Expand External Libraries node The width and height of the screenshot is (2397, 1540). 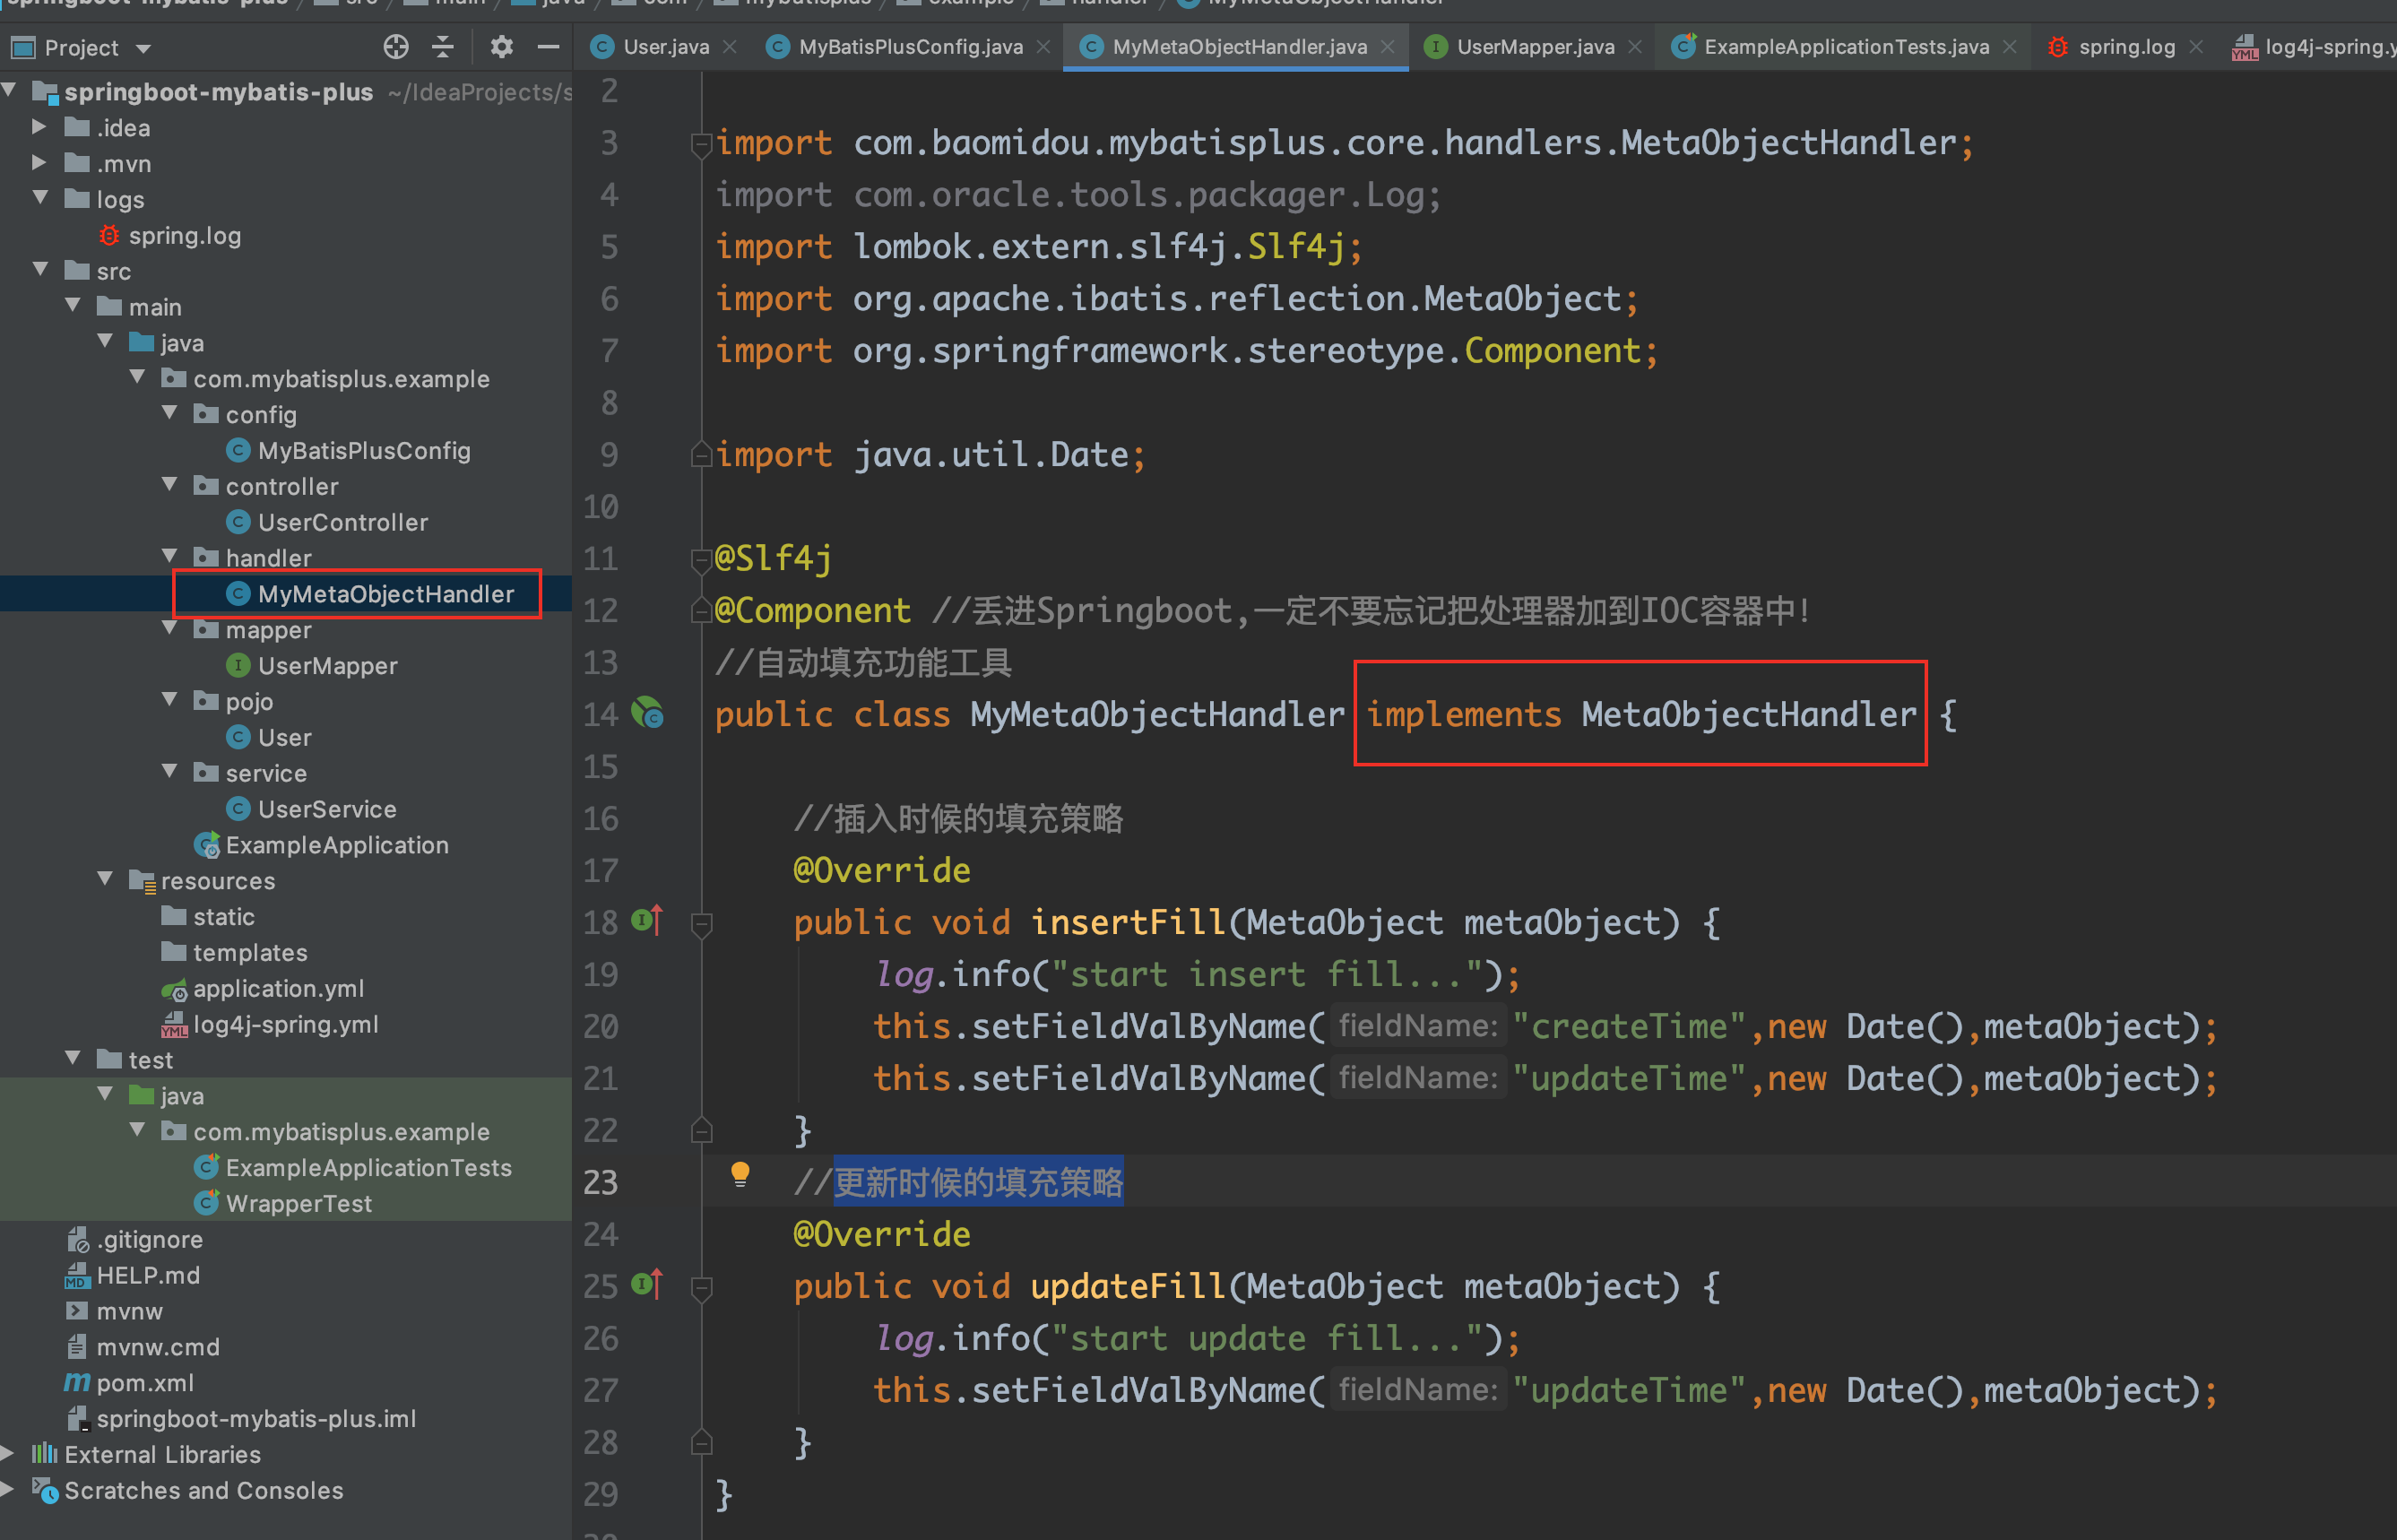8,1453
